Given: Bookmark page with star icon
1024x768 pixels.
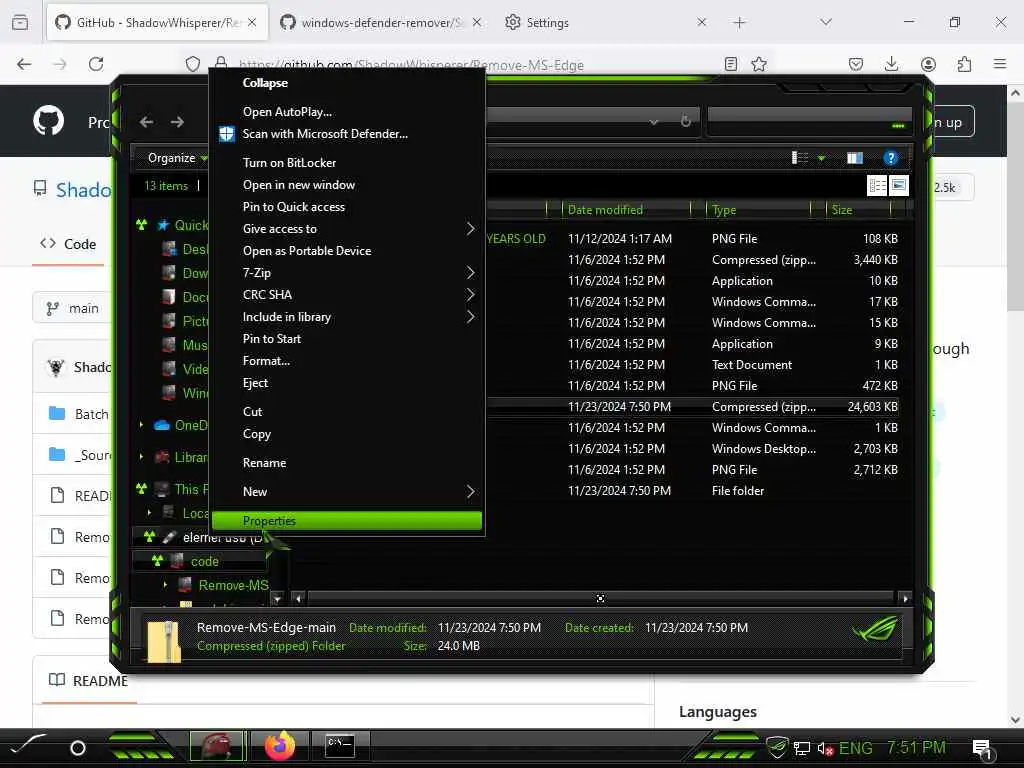Looking at the screenshot, I should click(x=759, y=64).
